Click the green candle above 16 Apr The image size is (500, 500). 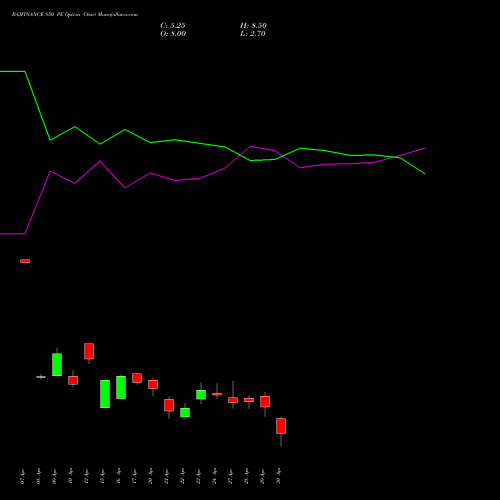(x=121, y=387)
